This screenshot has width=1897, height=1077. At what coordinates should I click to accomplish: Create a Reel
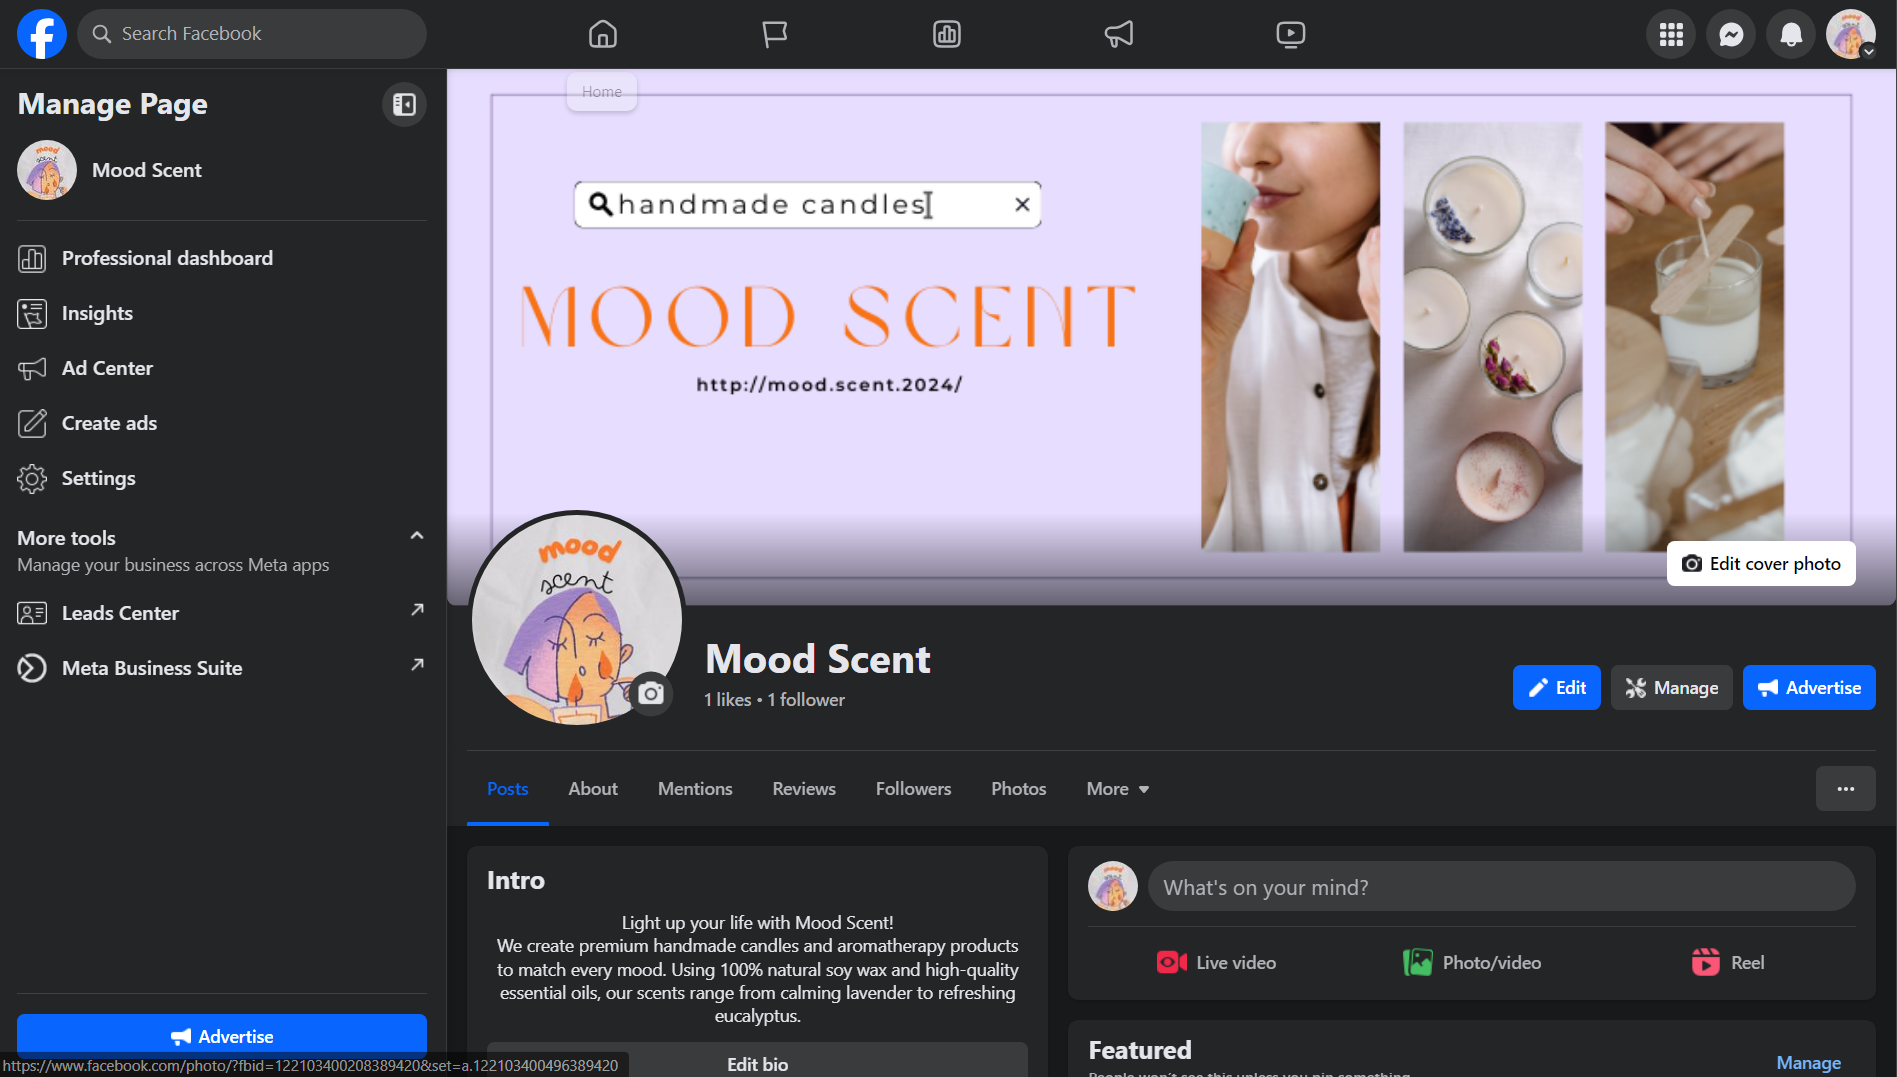coord(1728,963)
